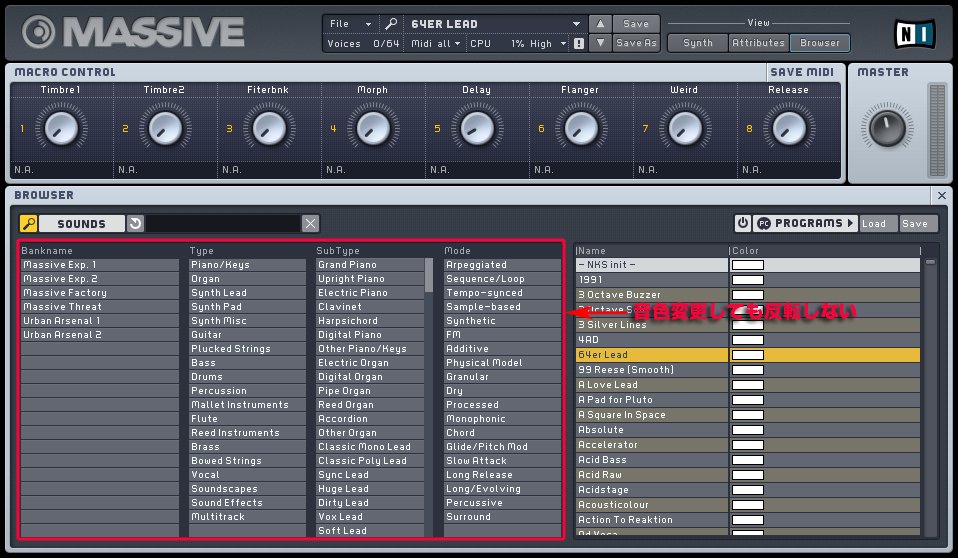Clear the browser search field with X
The image size is (958, 558).
pyautogui.click(x=310, y=224)
